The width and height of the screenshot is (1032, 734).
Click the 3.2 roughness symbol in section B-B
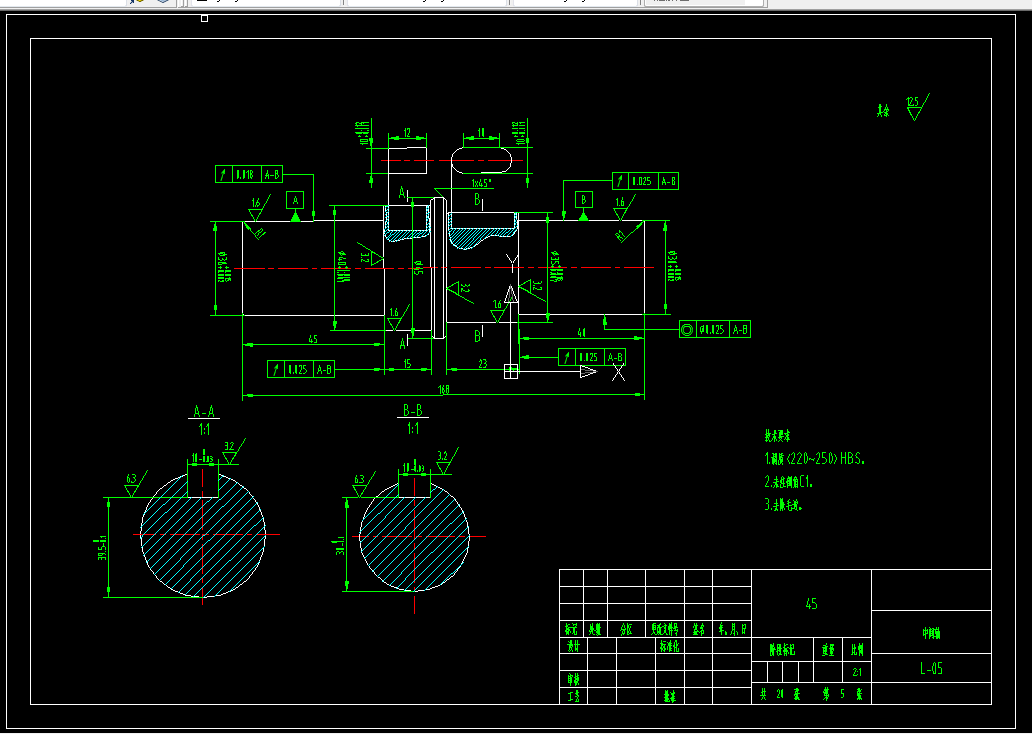446,461
